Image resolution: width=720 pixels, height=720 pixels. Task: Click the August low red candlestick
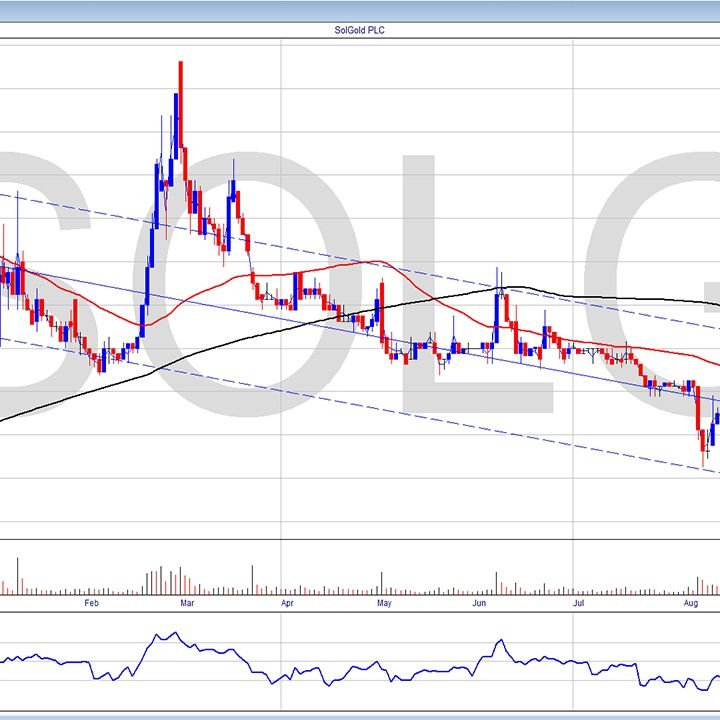click(x=702, y=442)
